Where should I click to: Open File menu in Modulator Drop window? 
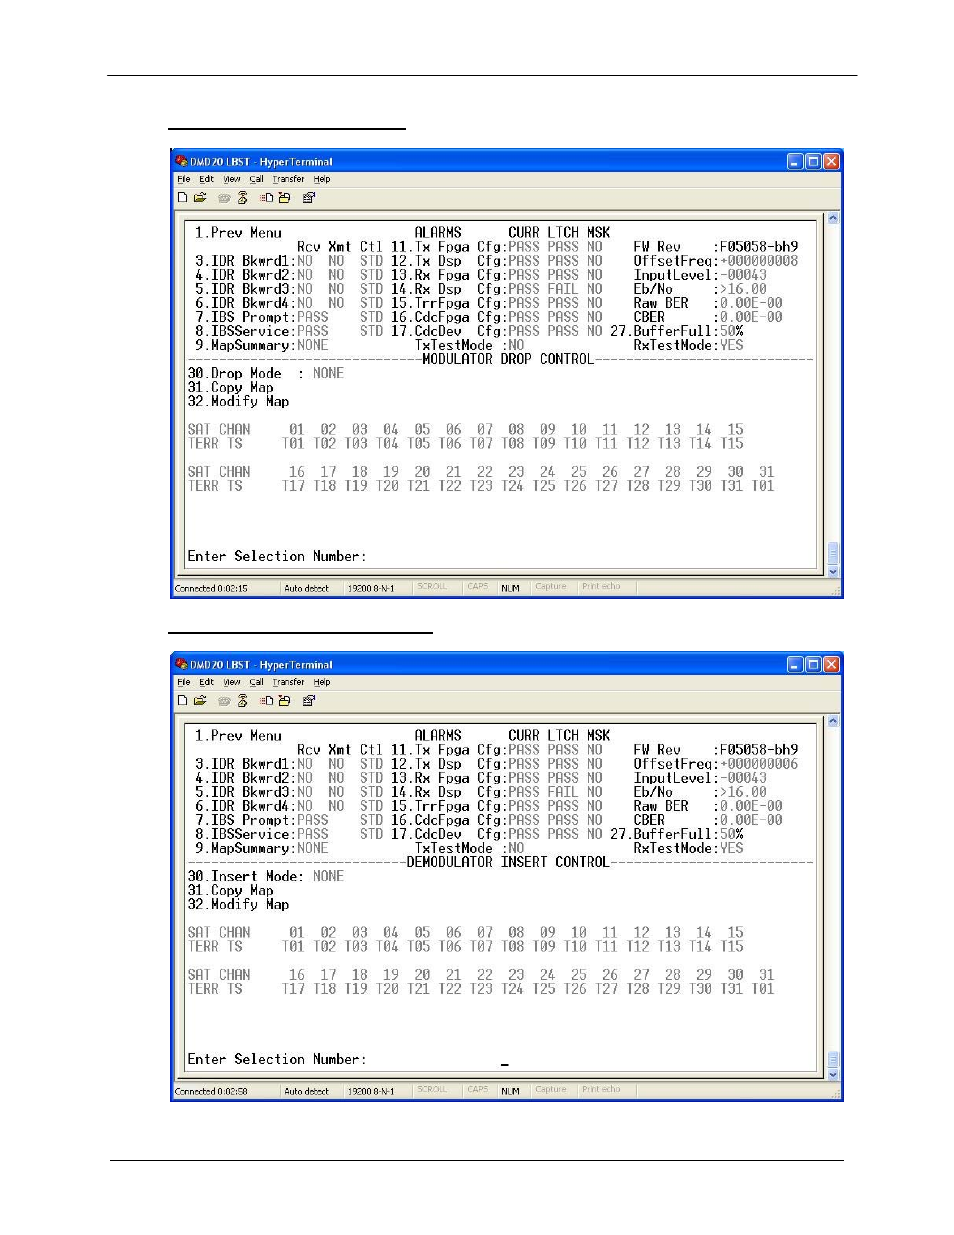pyautogui.click(x=184, y=180)
